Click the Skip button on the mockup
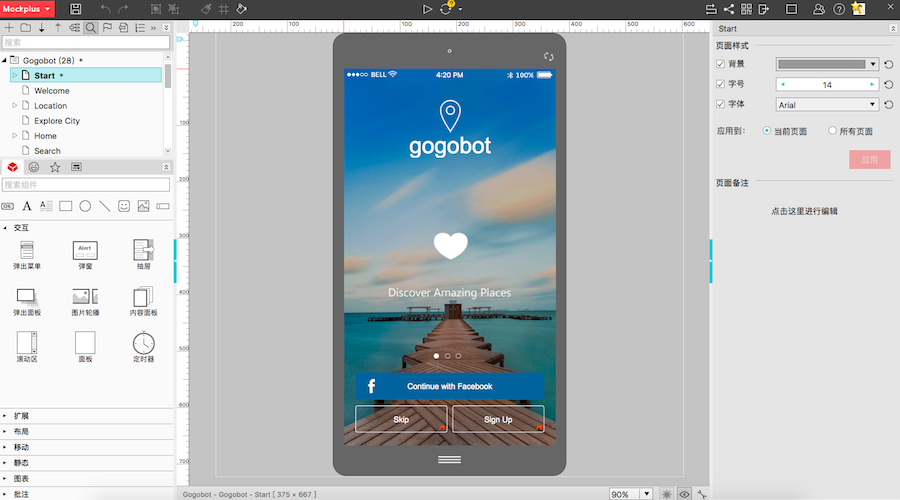The width and height of the screenshot is (900, 500). pos(401,419)
